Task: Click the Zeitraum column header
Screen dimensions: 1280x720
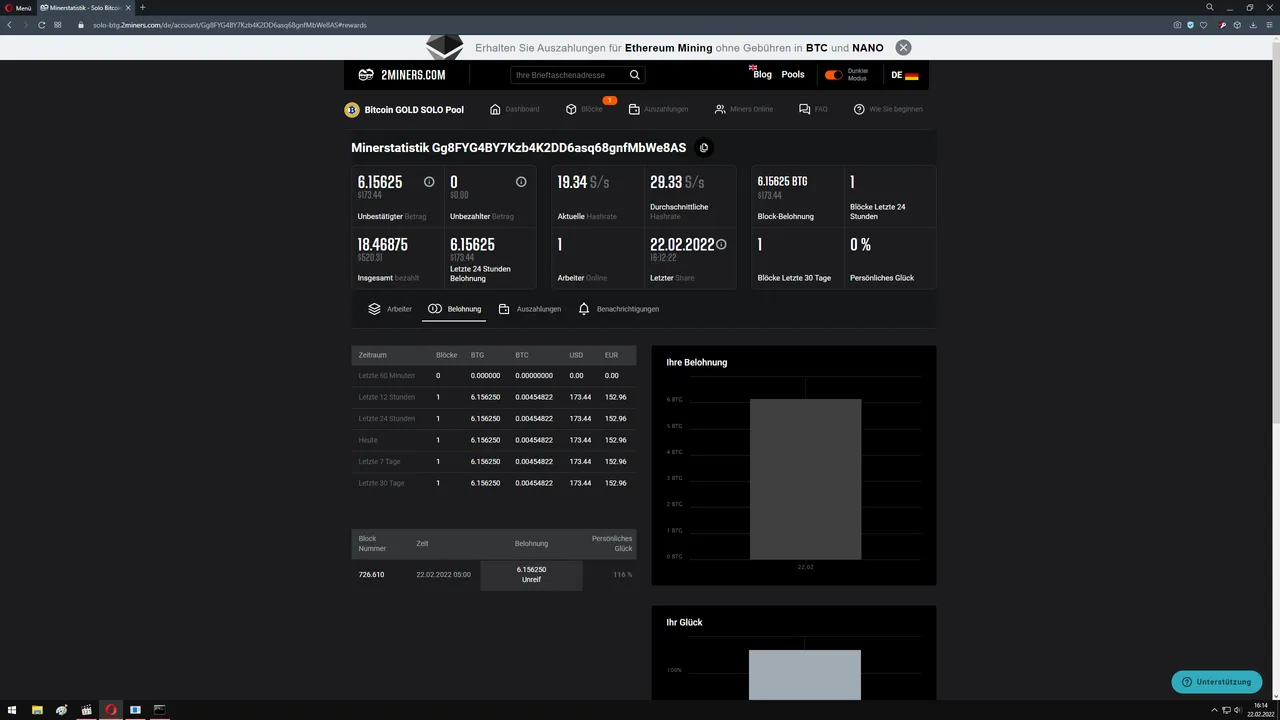Action: [x=372, y=355]
